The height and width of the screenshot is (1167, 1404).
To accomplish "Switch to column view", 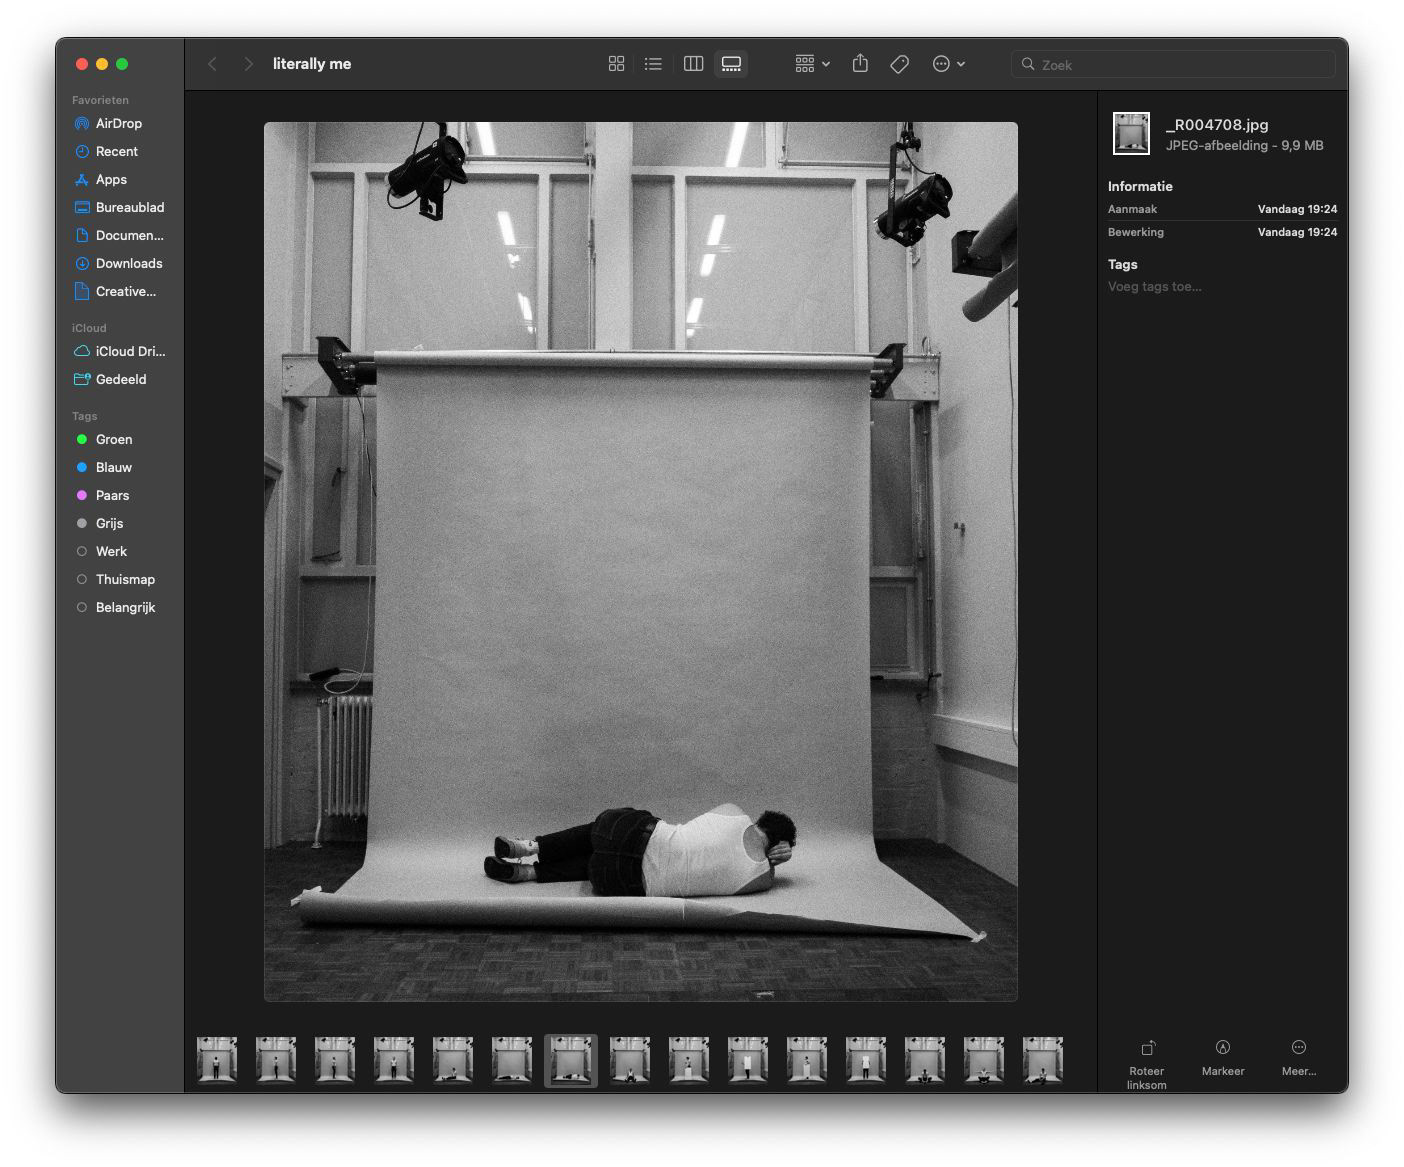I will [693, 64].
